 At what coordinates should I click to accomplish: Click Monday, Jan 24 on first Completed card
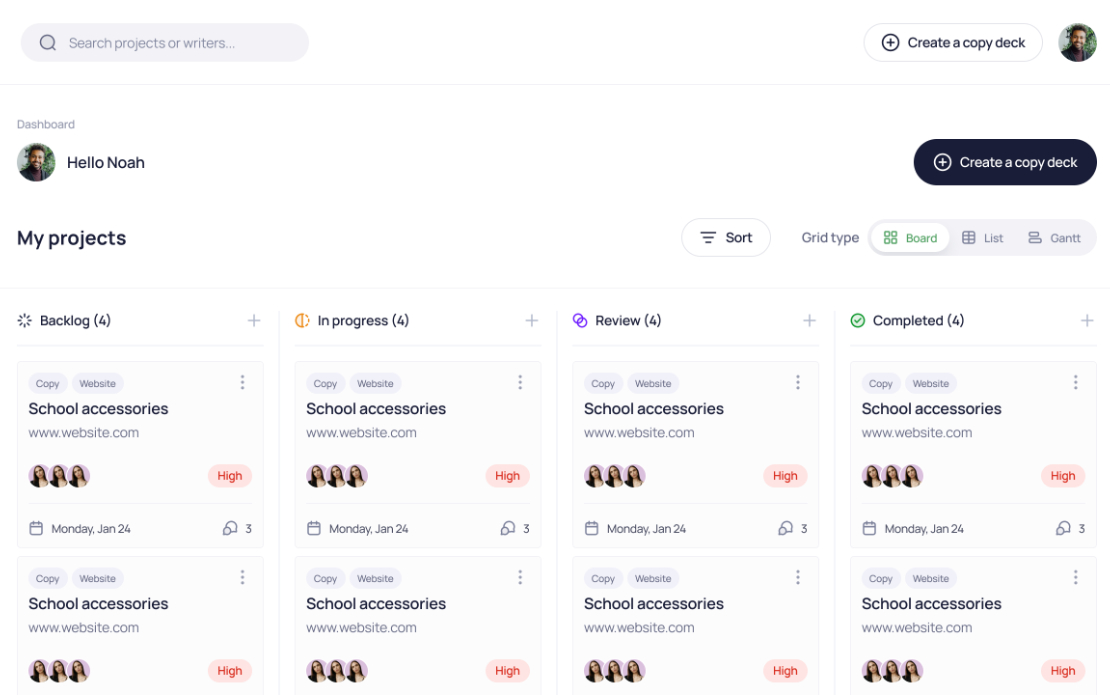(x=924, y=529)
